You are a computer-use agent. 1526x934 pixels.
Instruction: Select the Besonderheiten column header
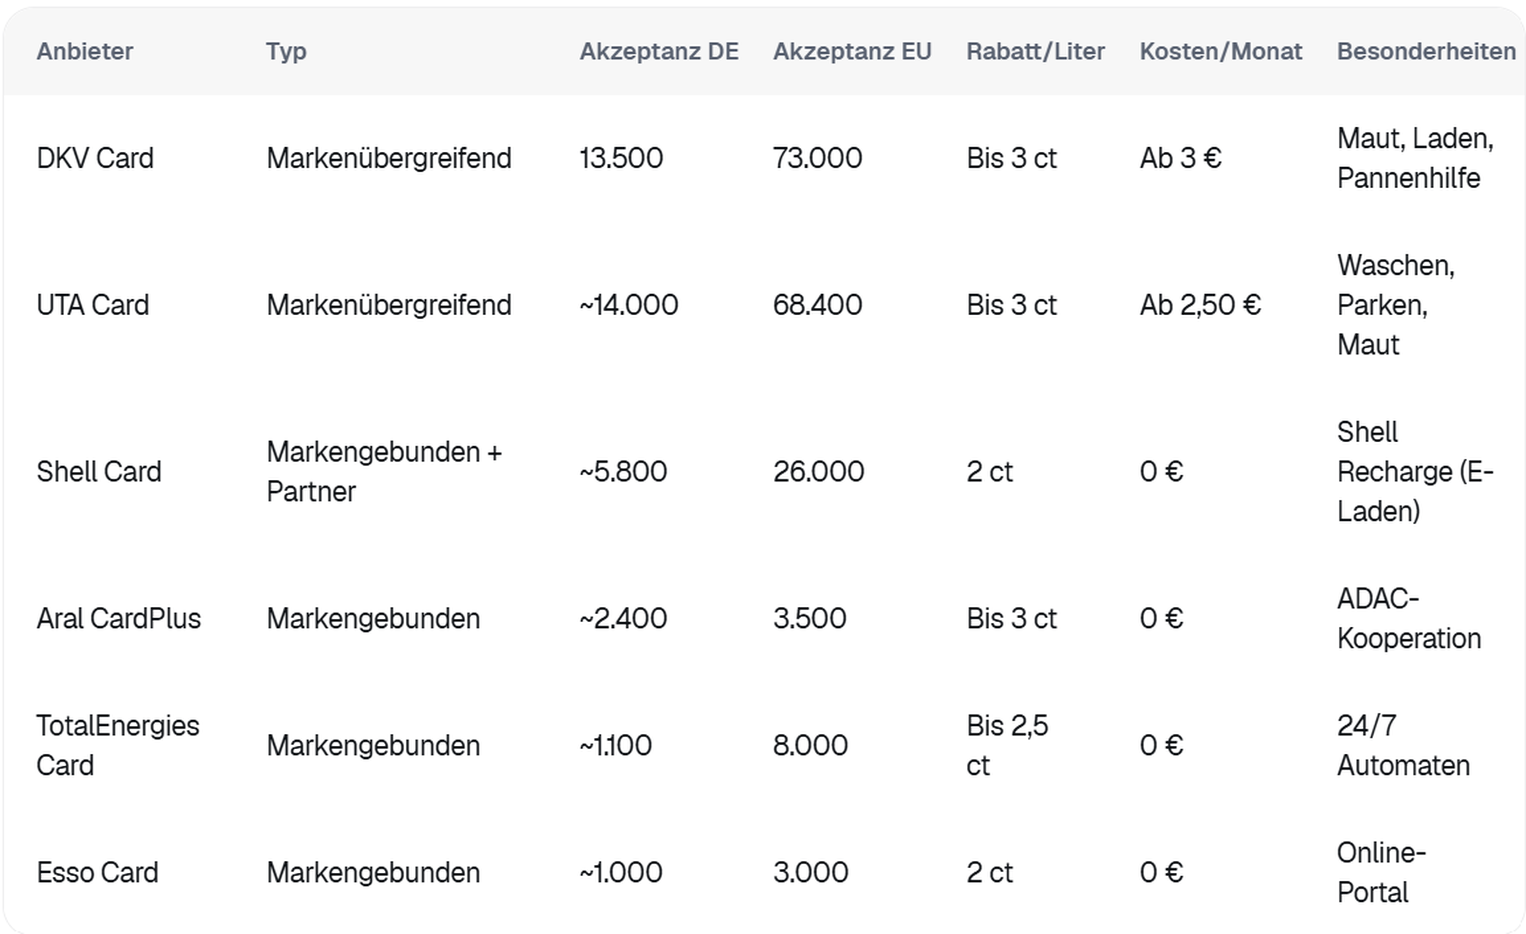pyautogui.click(x=1426, y=52)
